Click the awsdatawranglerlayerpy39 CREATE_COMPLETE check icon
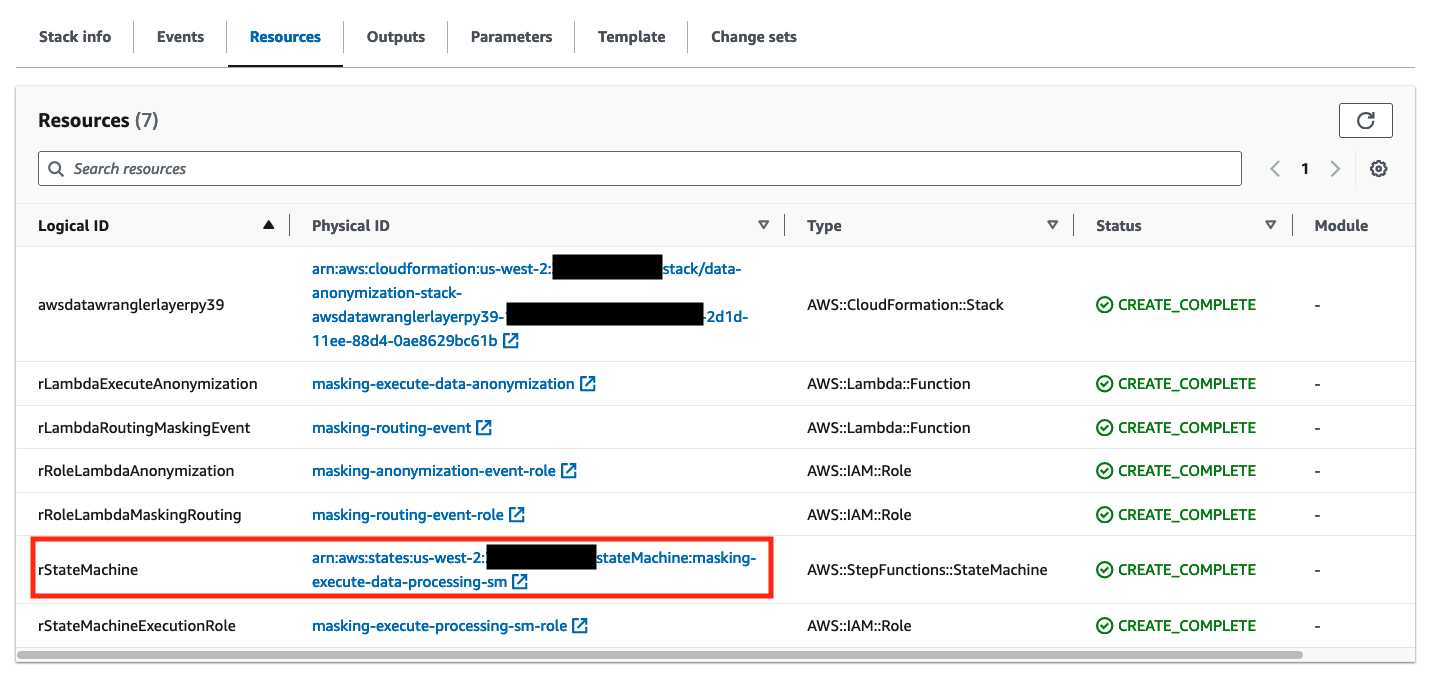Viewport: 1435px width, 695px height. (1105, 305)
